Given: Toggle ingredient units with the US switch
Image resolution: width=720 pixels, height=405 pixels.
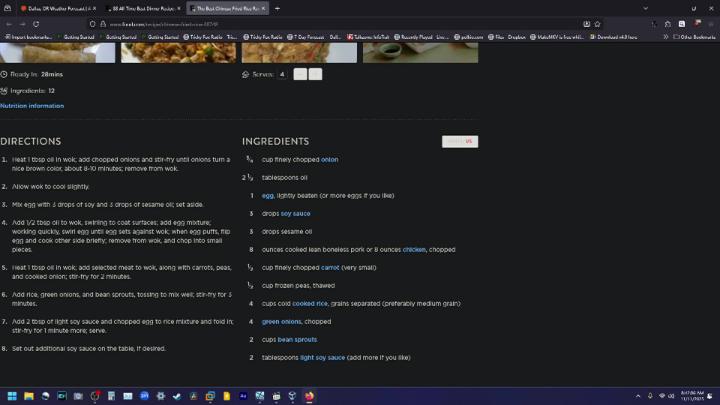Looking at the screenshot, I should (x=460, y=141).
